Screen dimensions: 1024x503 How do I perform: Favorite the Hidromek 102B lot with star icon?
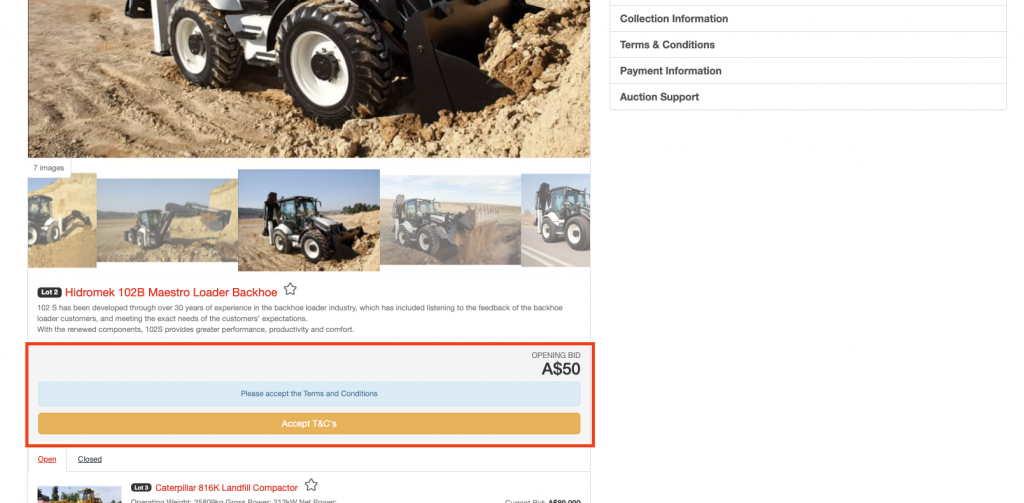pos(290,289)
